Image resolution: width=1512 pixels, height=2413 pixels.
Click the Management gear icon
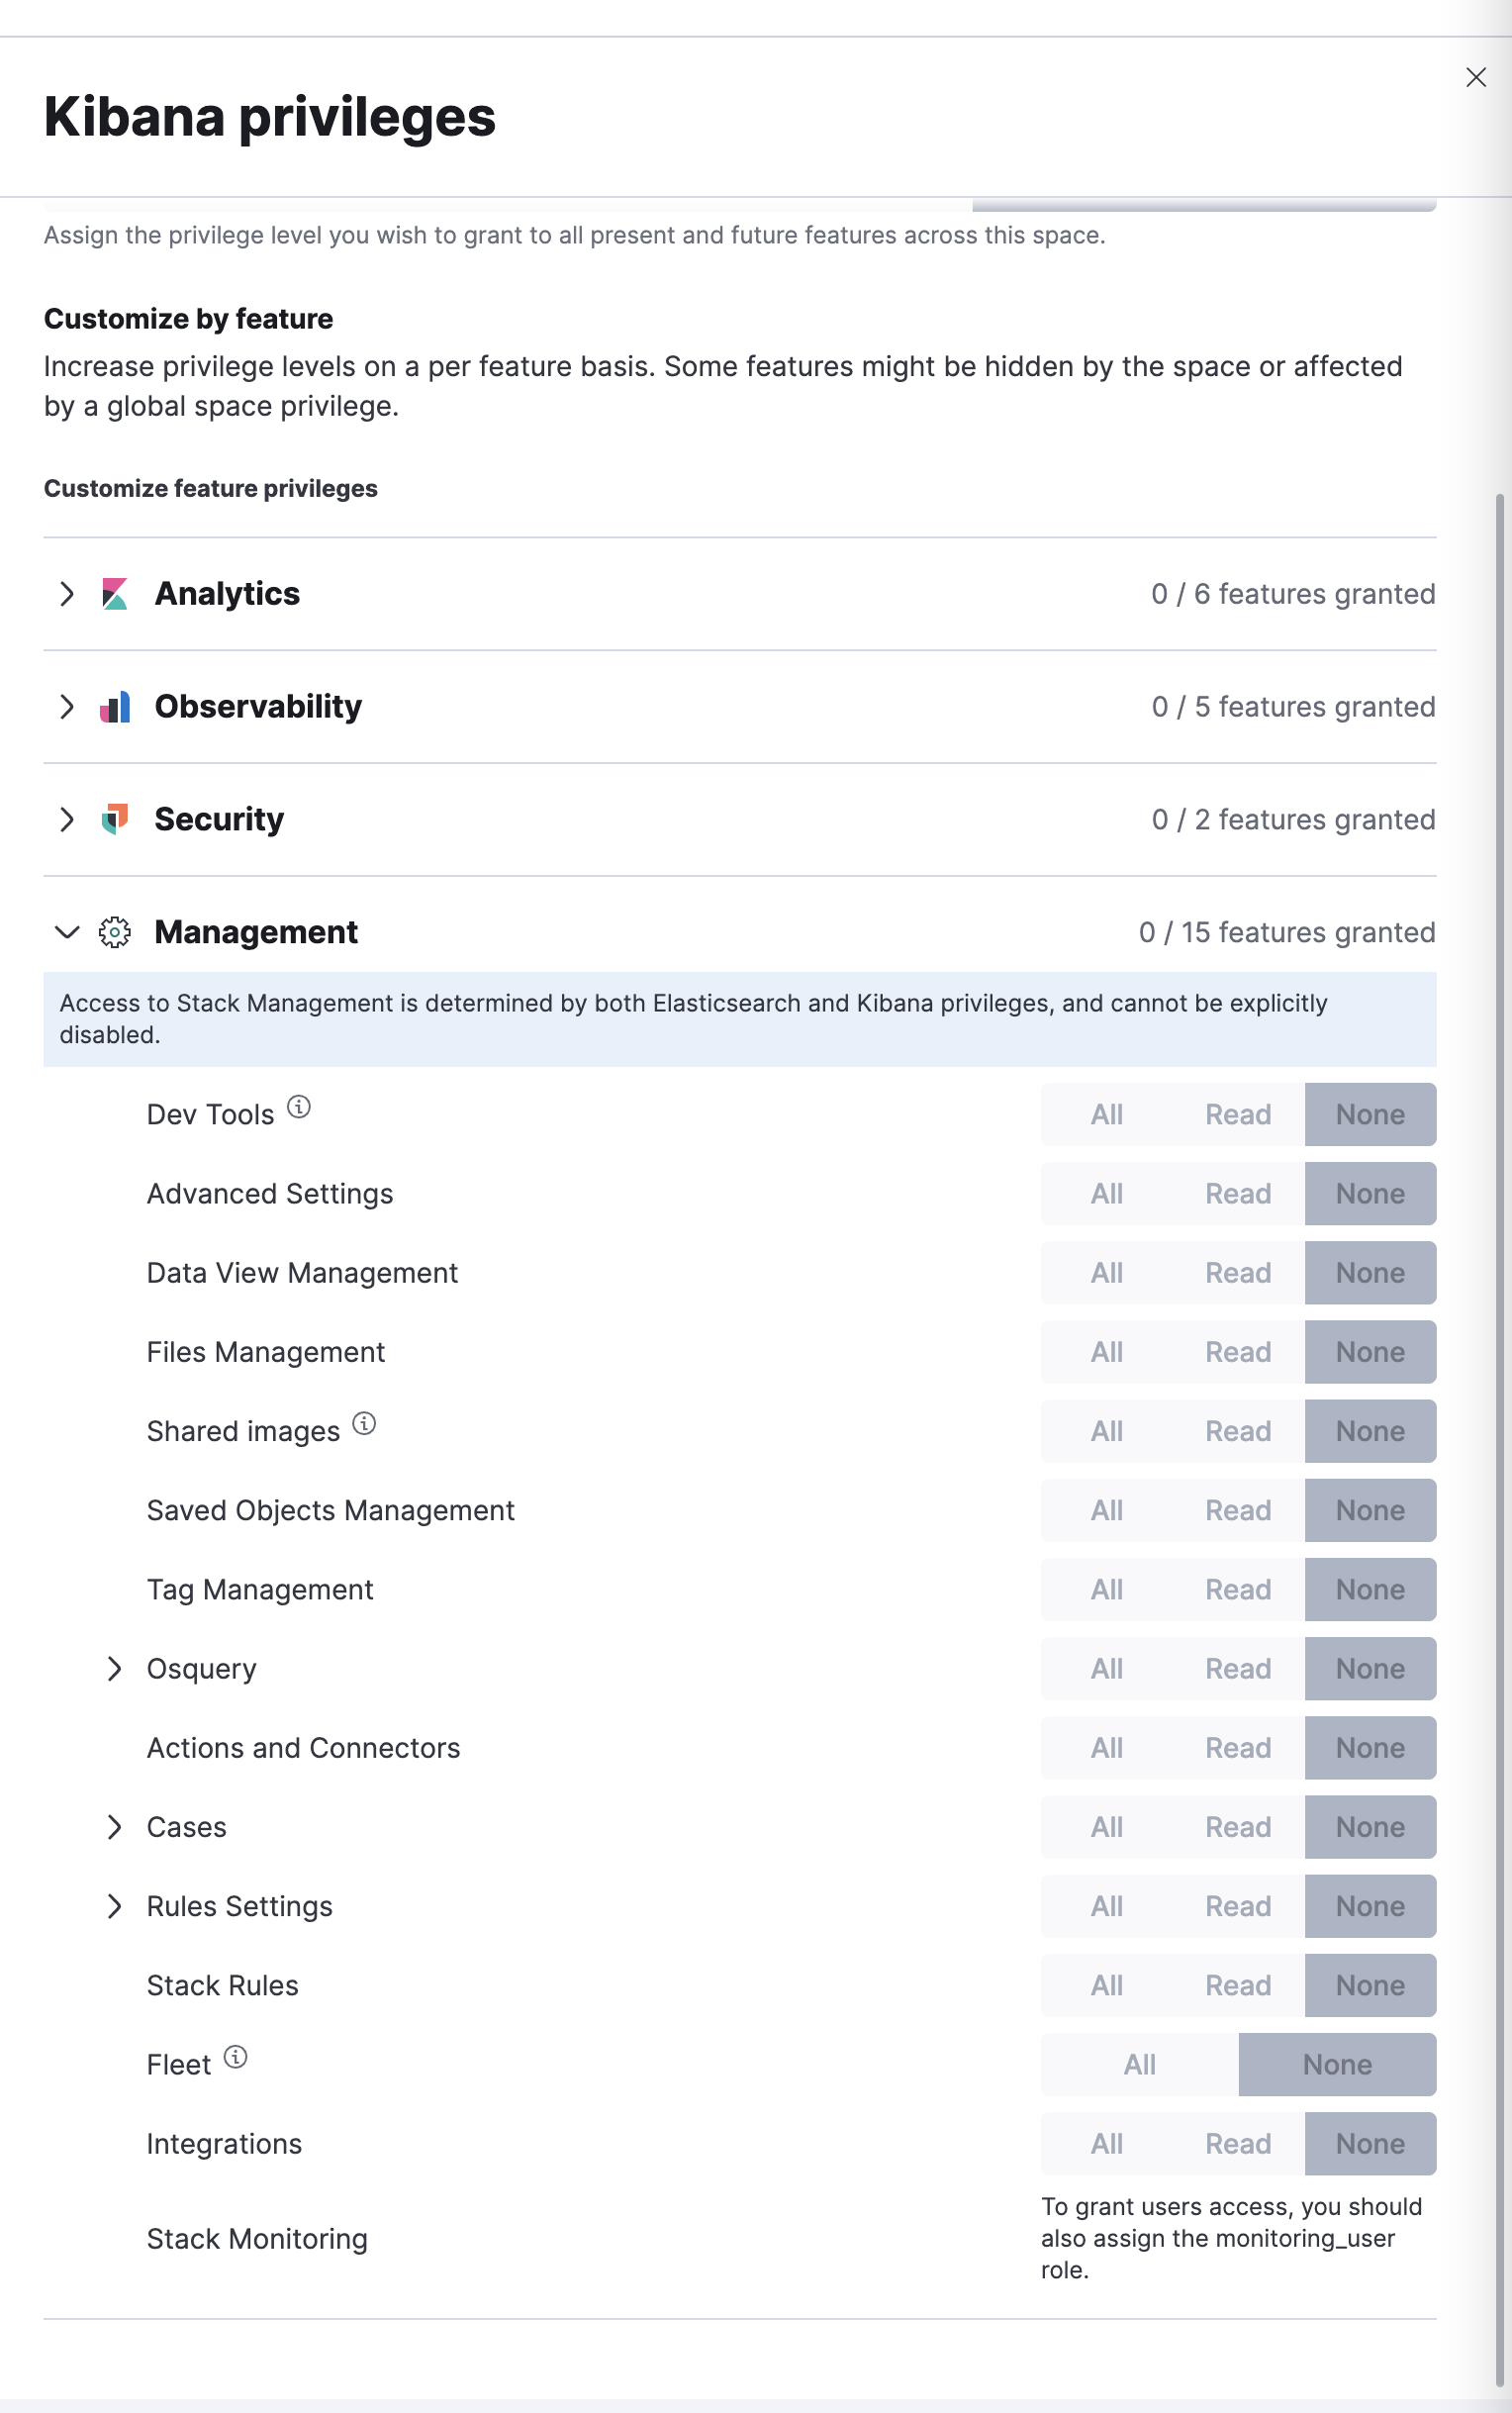(x=115, y=932)
